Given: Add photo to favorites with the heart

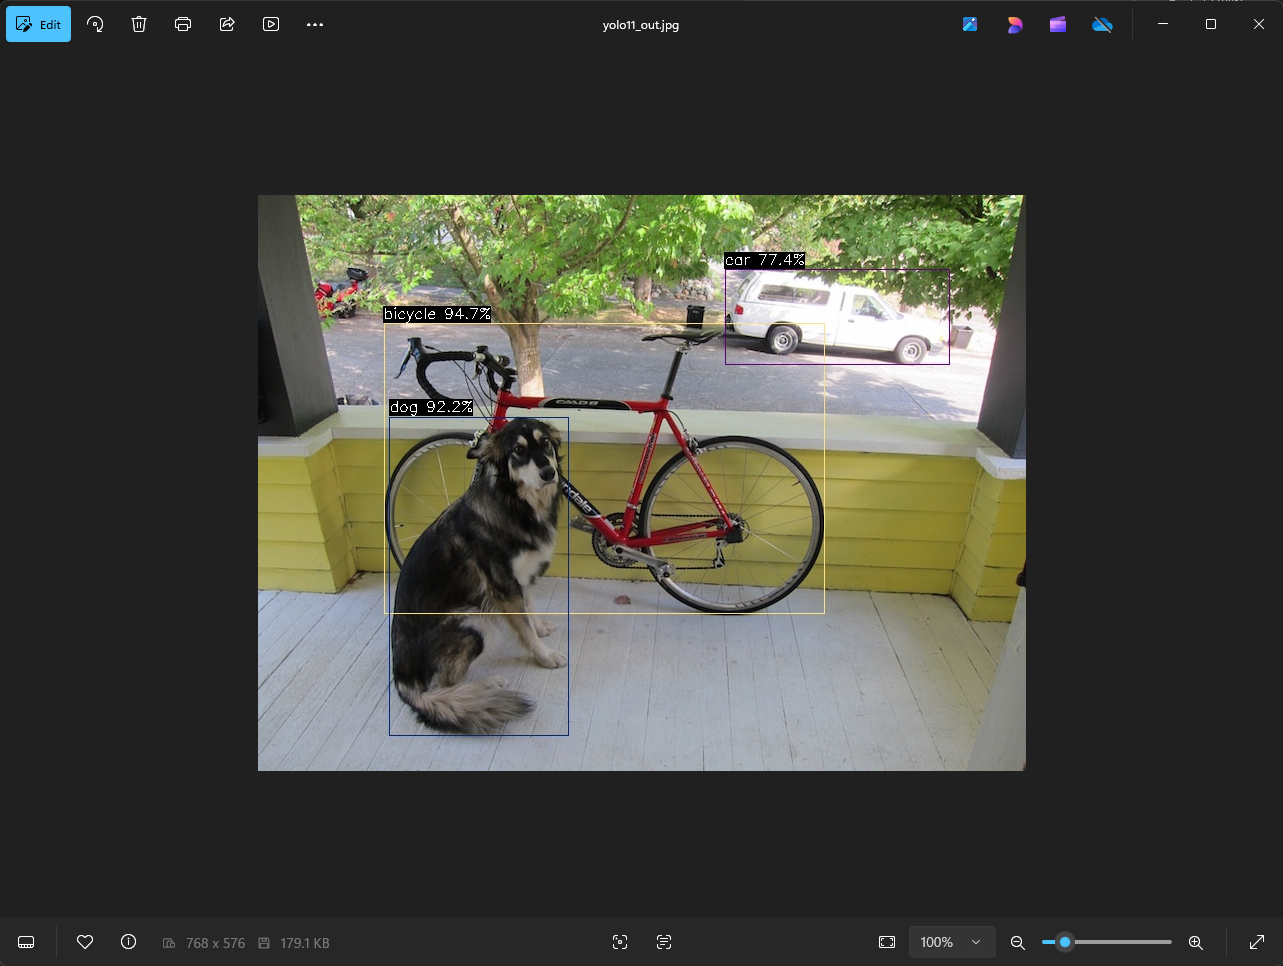Looking at the screenshot, I should pyautogui.click(x=85, y=942).
